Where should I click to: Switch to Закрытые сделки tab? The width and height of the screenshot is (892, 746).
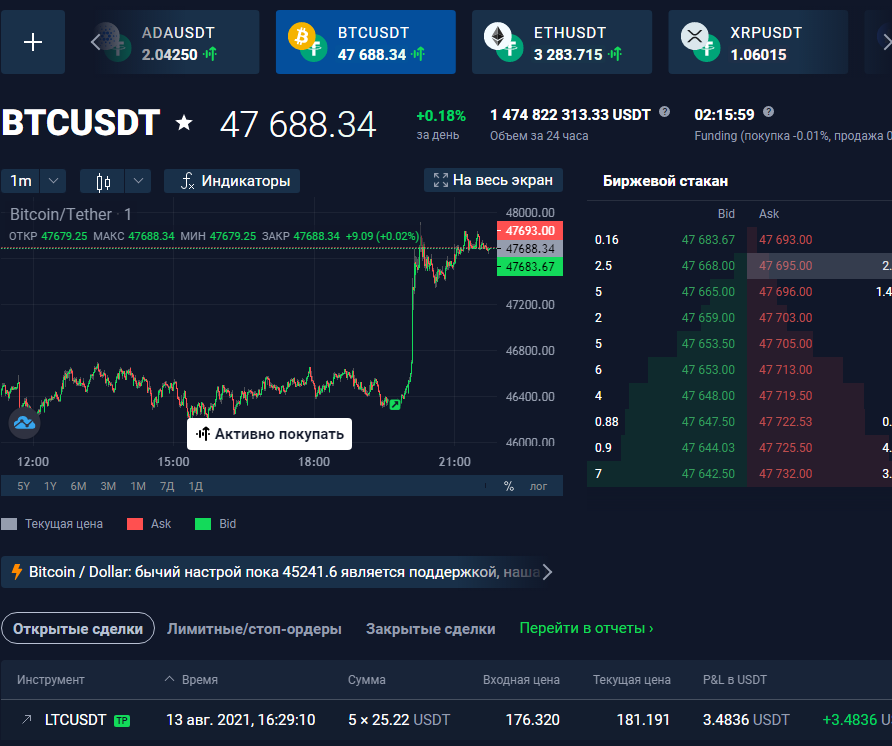click(431, 629)
